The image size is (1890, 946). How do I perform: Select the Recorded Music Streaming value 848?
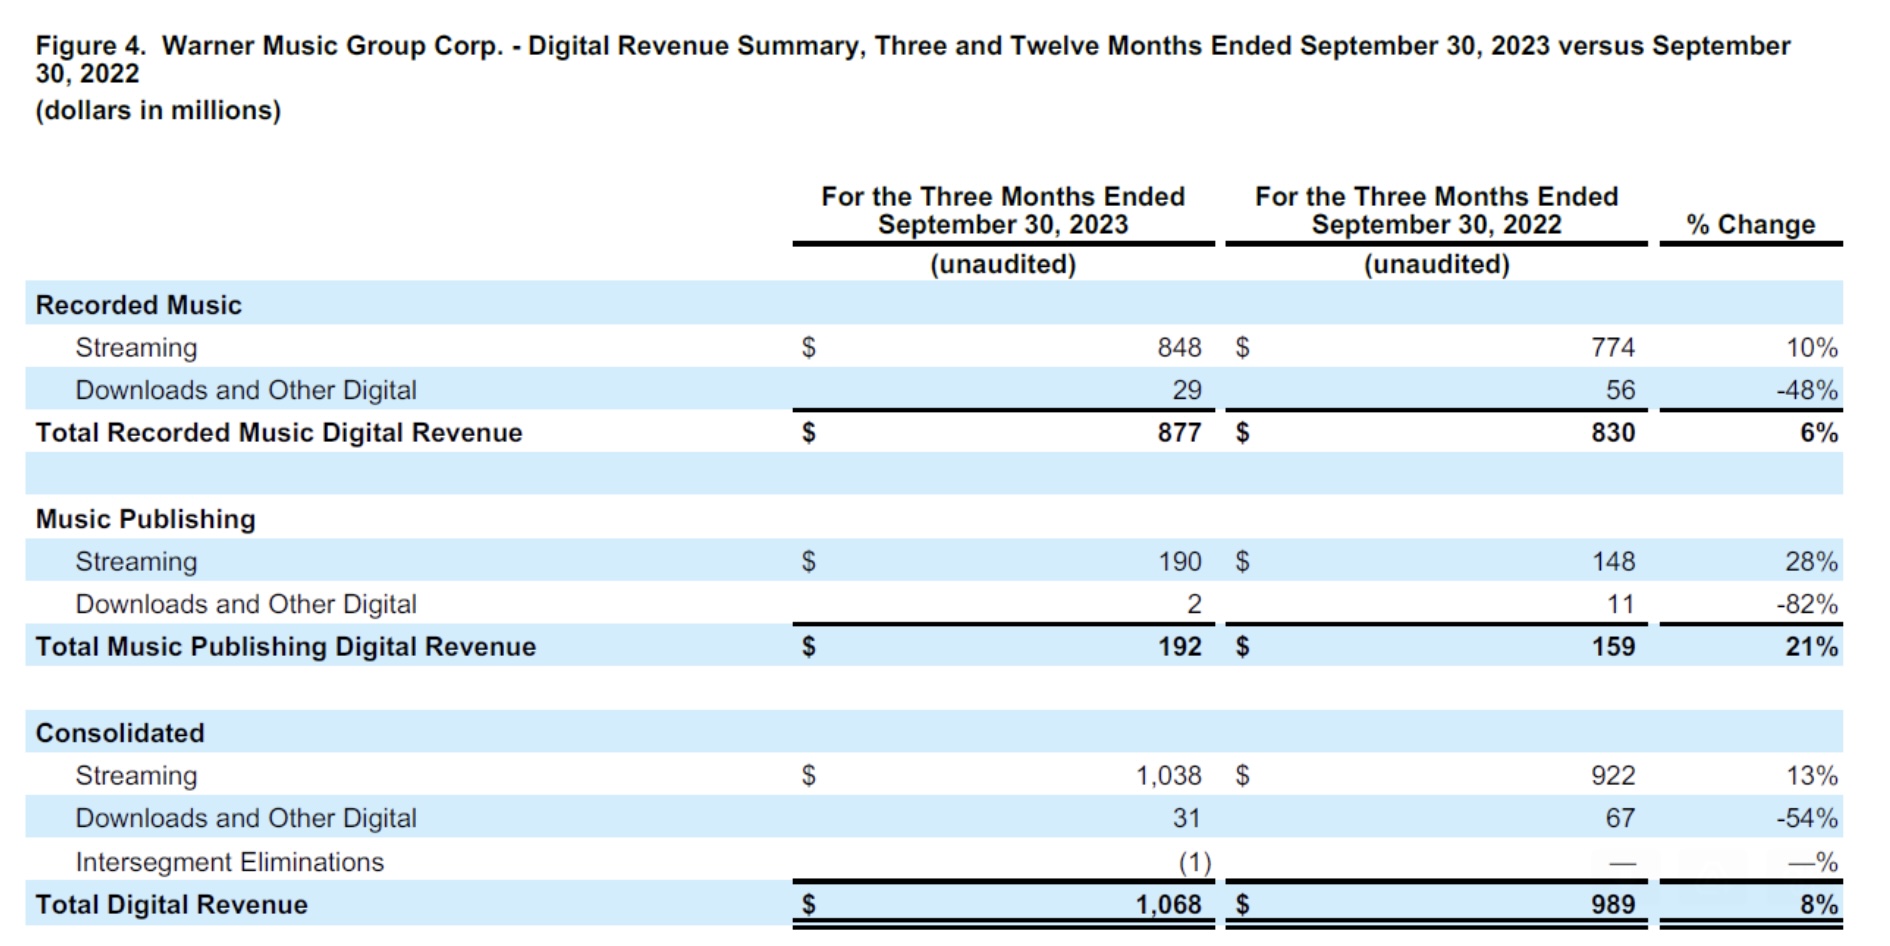pyautogui.click(x=1180, y=347)
